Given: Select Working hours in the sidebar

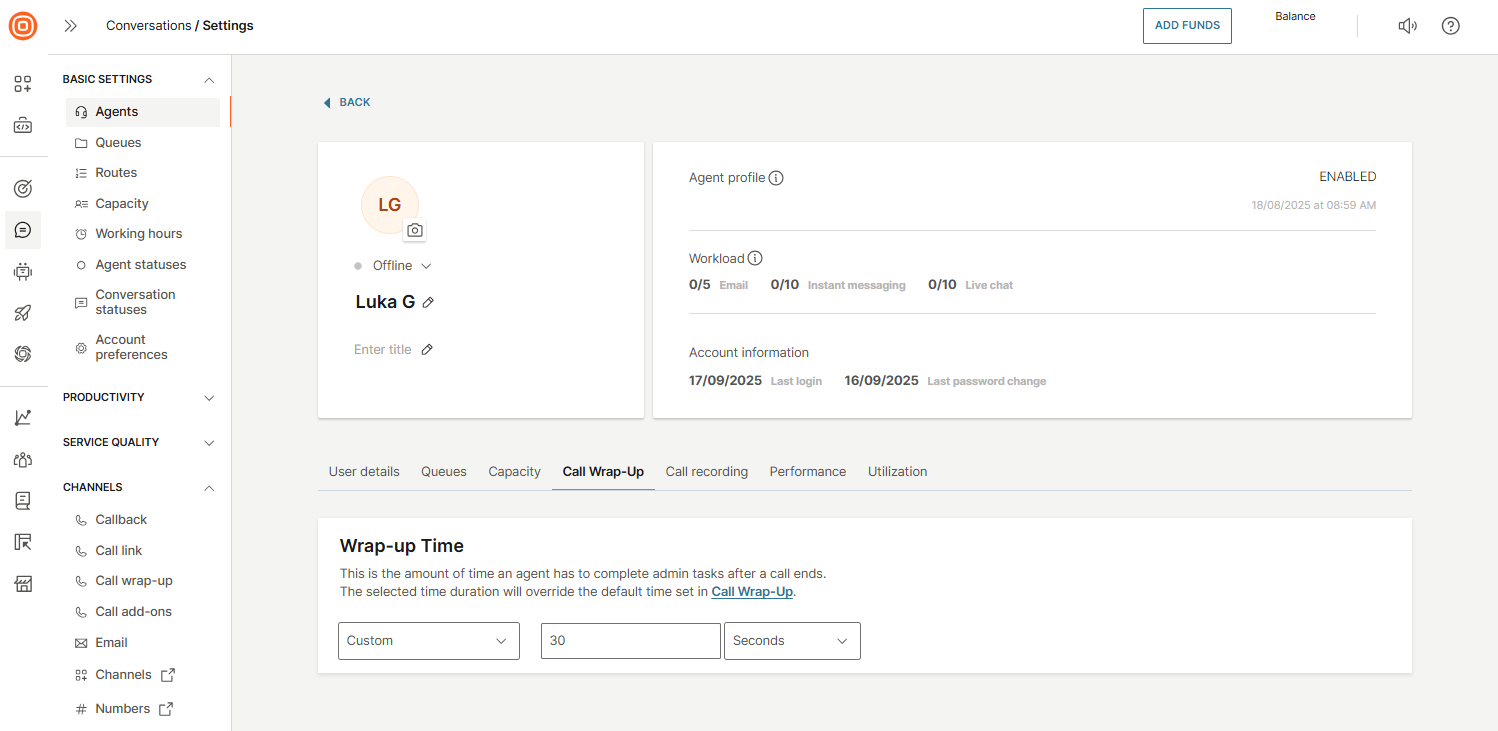Looking at the screenshot, I should click(138, 234).
